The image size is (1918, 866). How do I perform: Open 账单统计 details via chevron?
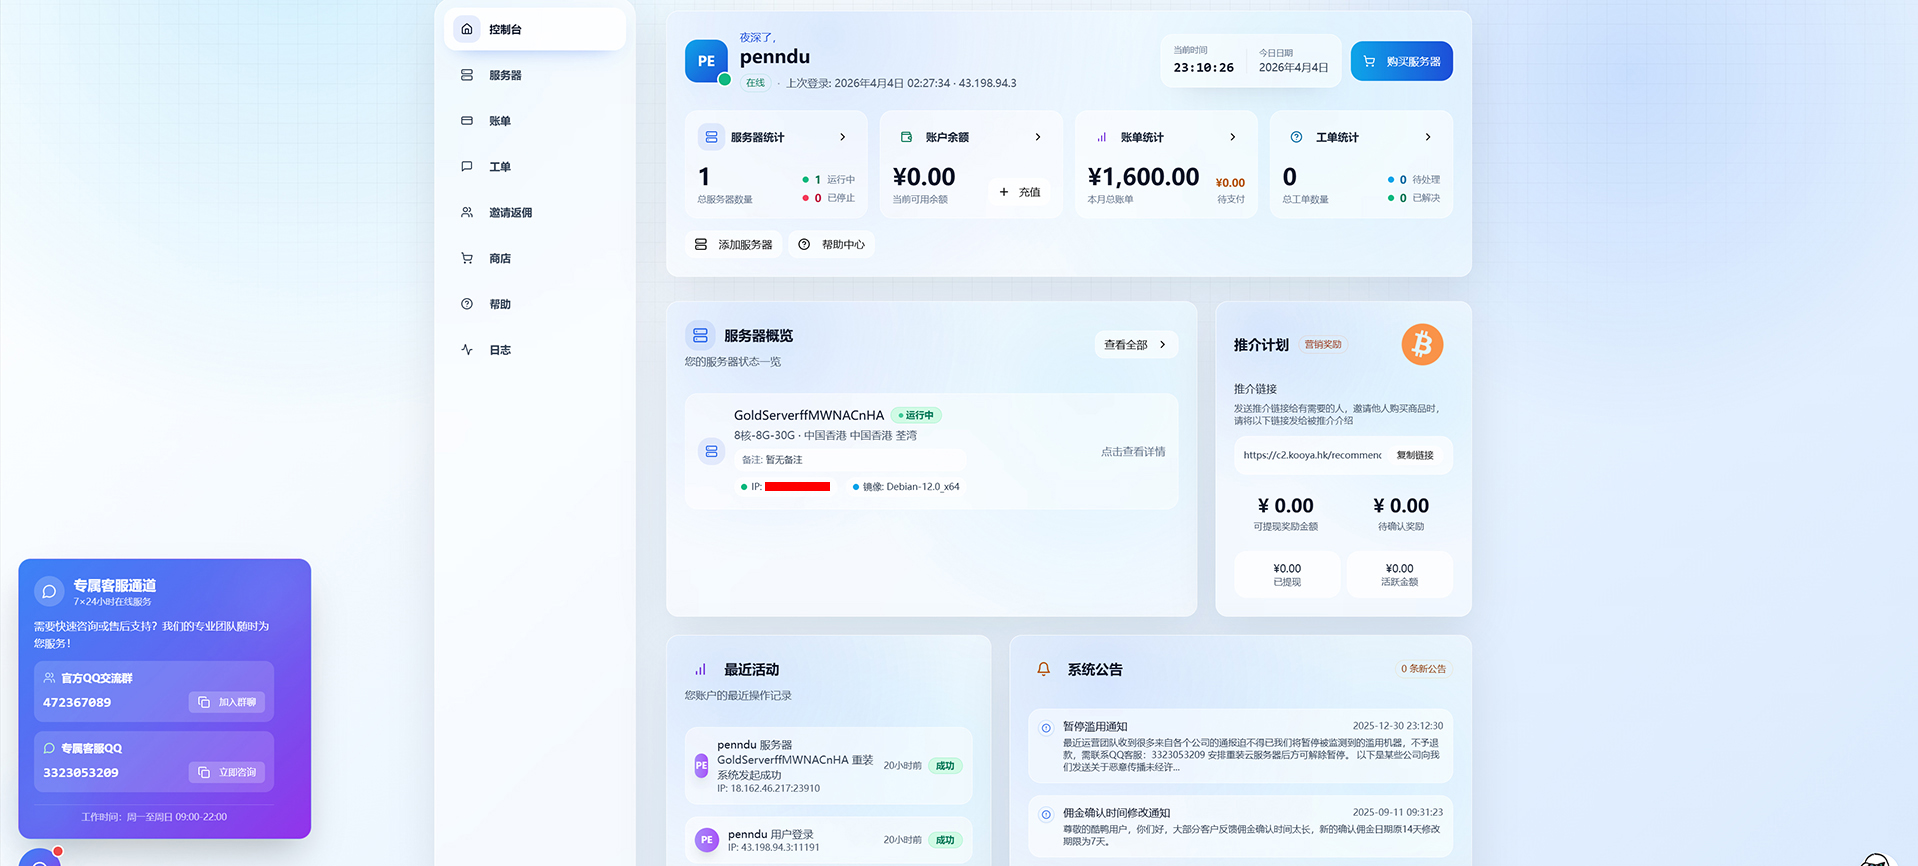click(1232, 137)
